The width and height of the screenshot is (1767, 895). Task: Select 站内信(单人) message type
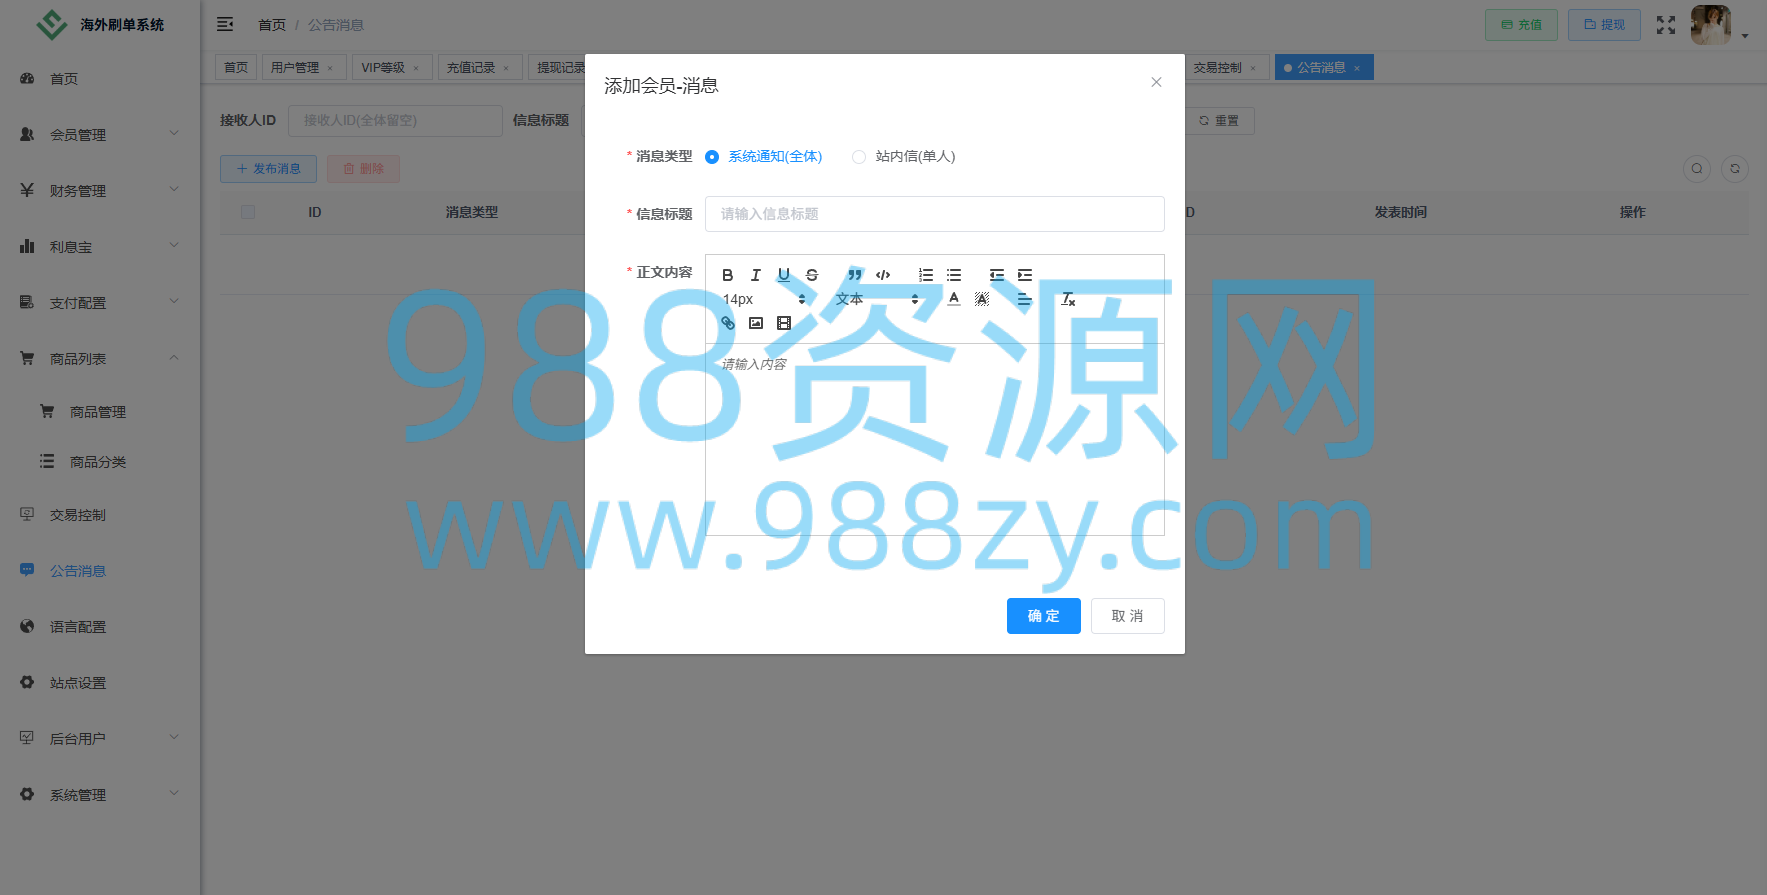tap(904, 156)
